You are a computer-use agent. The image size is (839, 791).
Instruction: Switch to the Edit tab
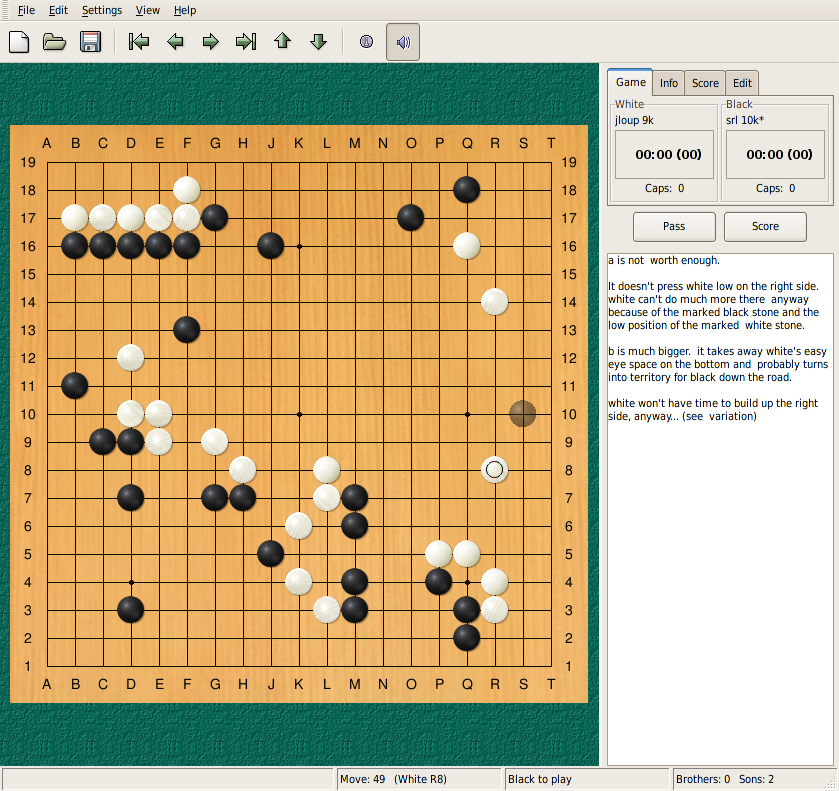[742, 83]
